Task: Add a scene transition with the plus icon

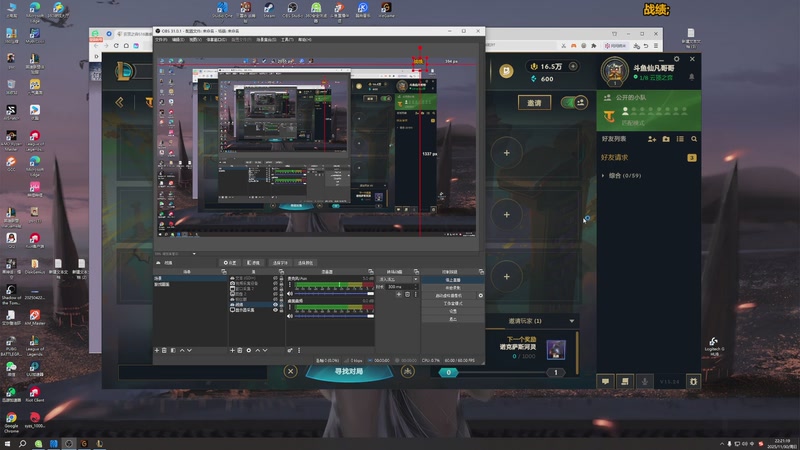Action: [398, 294]
